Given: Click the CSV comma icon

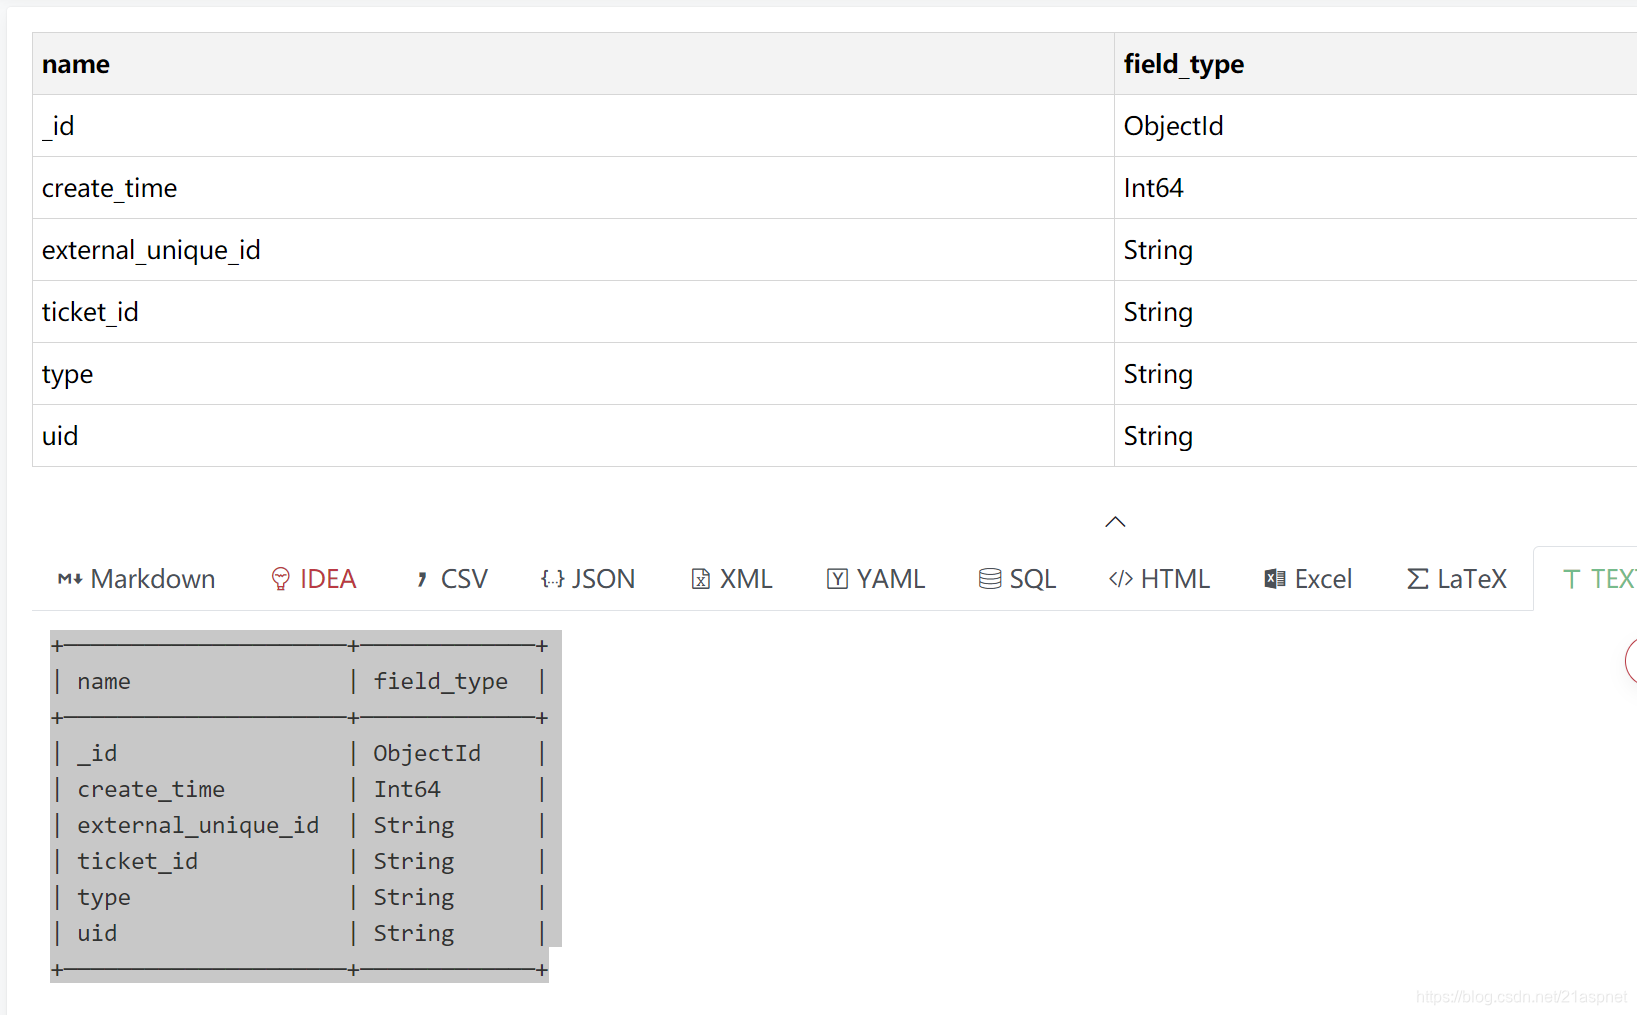Looking at the screenshot, I should coord(422,580).
